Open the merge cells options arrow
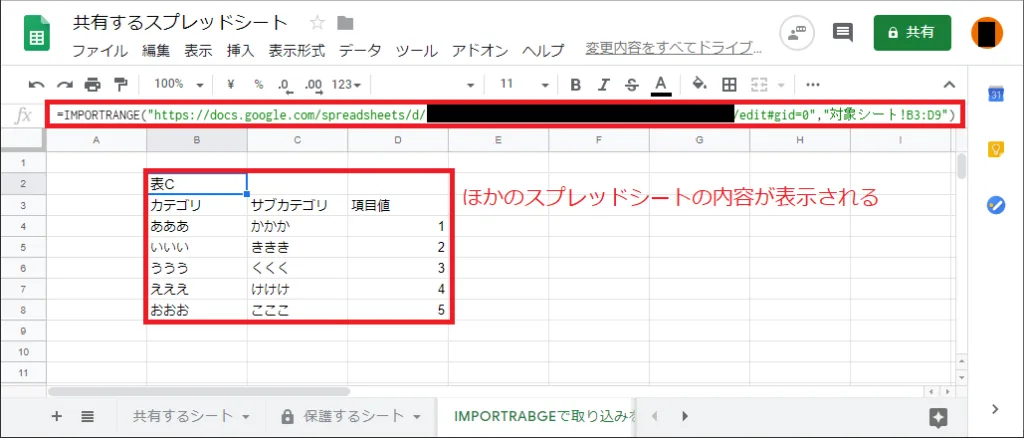 coord(780,85)
